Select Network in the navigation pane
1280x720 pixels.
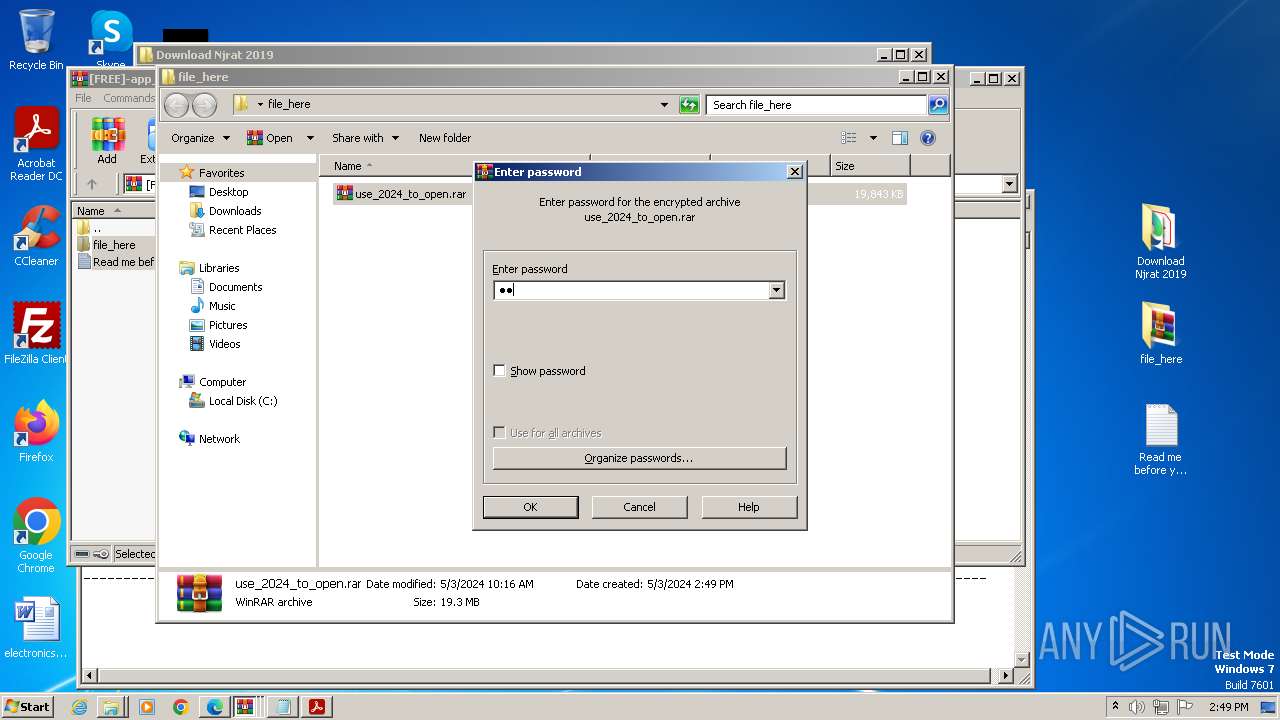[x=219, y=439]
